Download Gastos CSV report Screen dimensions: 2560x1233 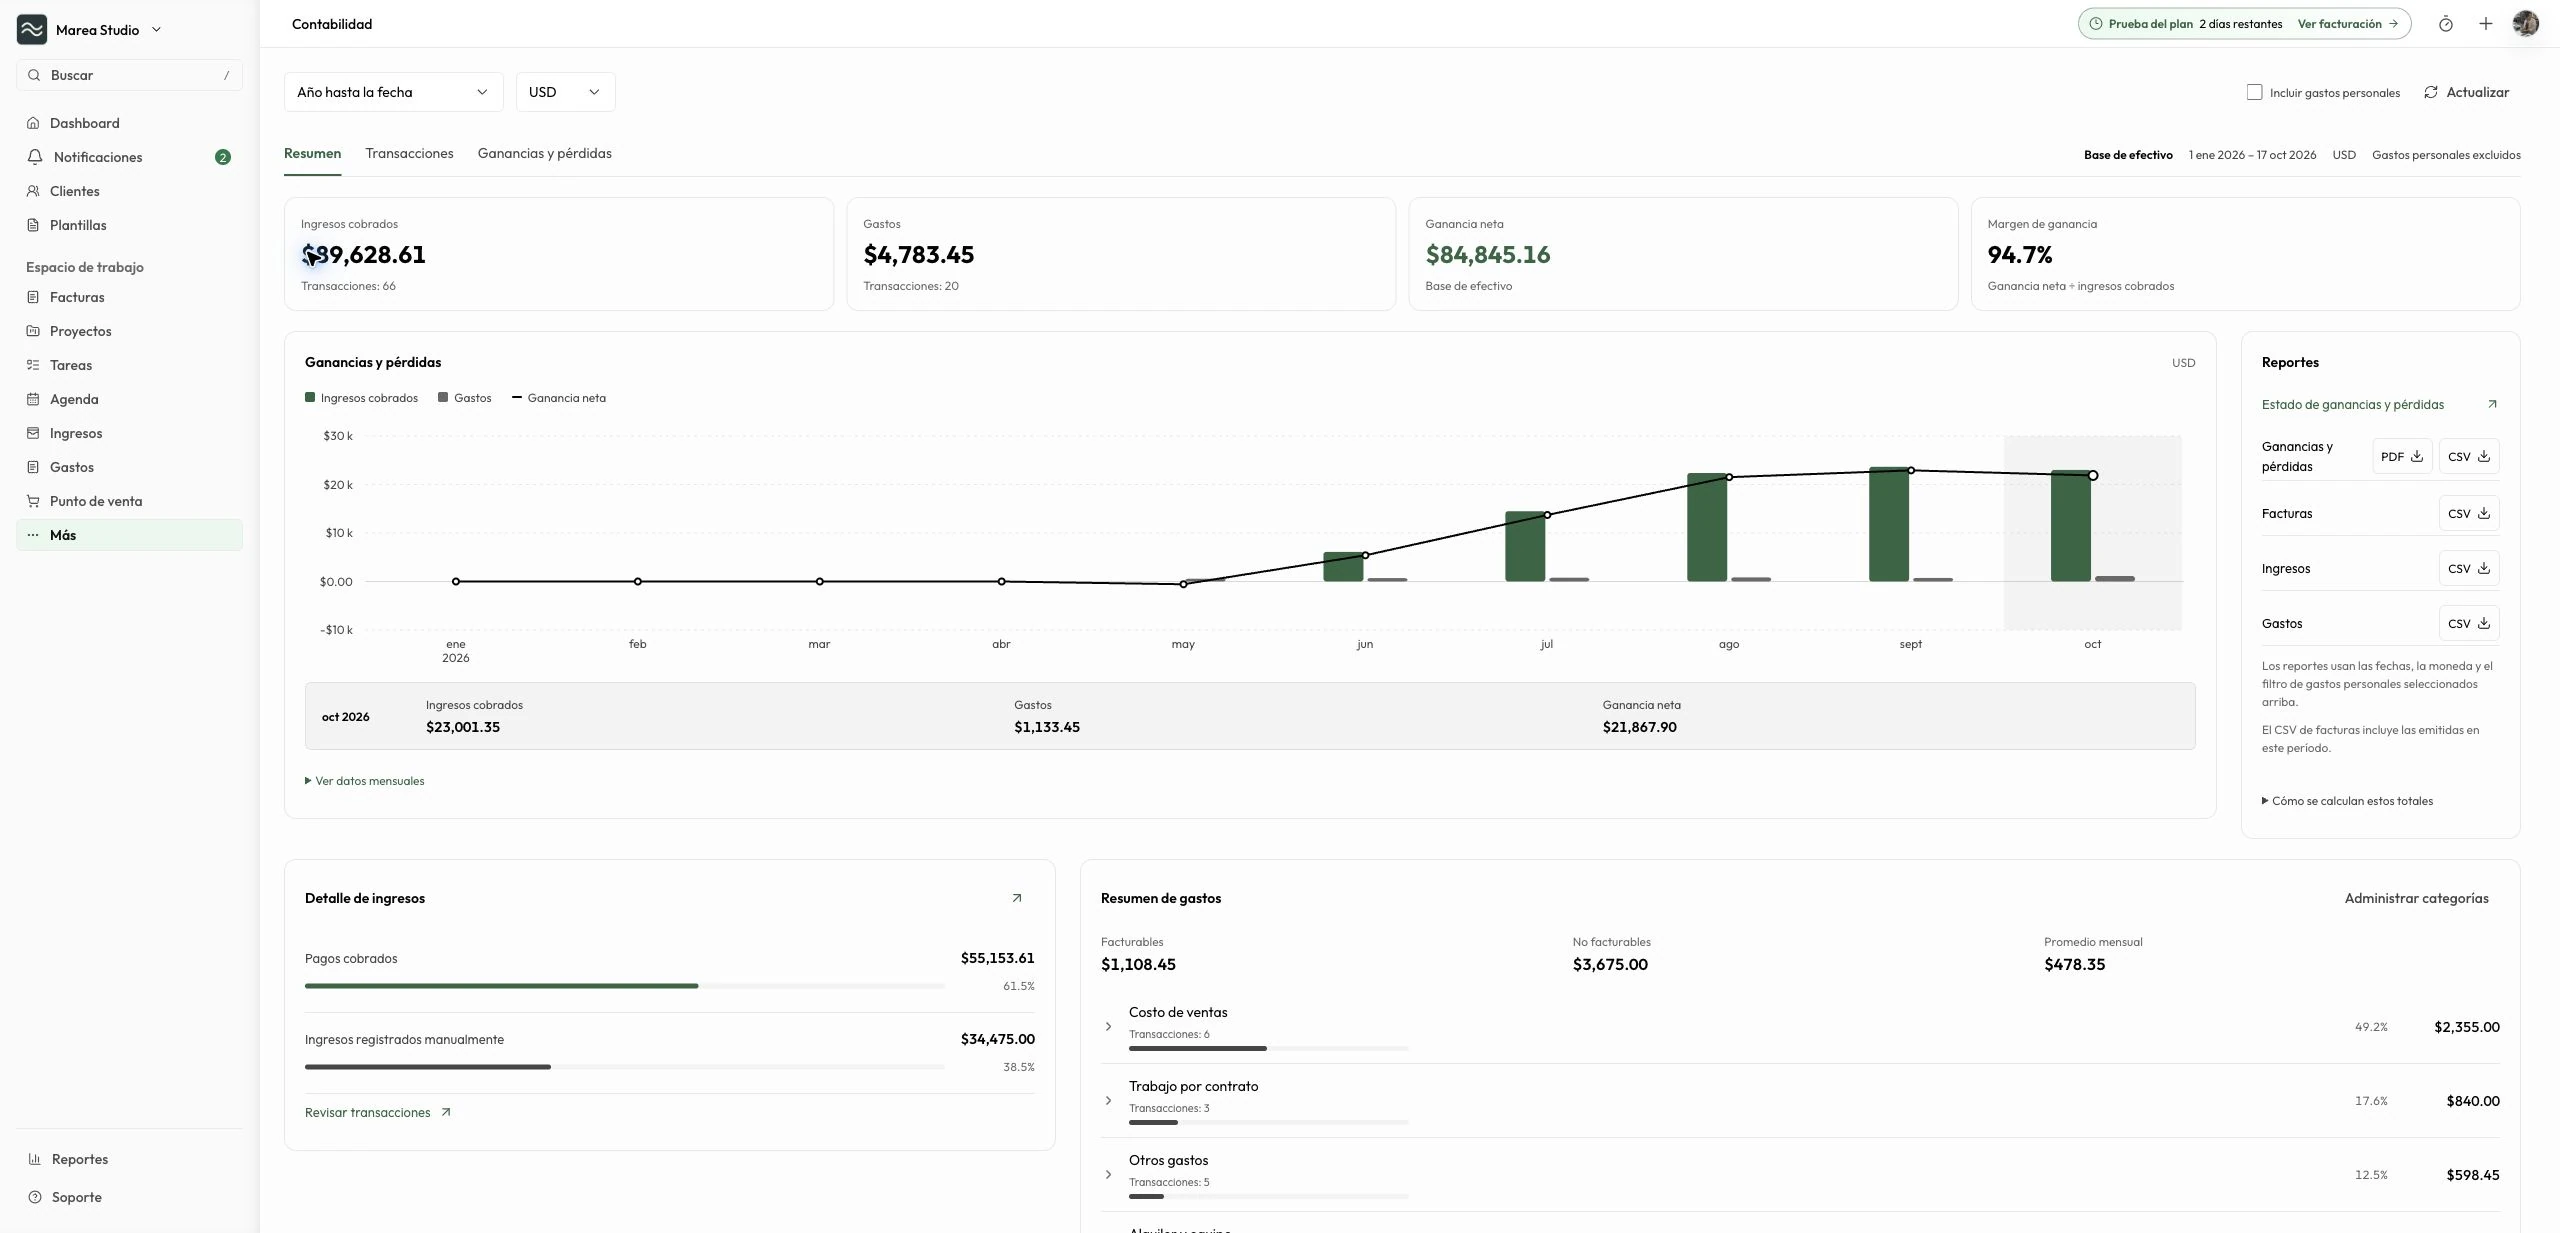pos(2468,624)
